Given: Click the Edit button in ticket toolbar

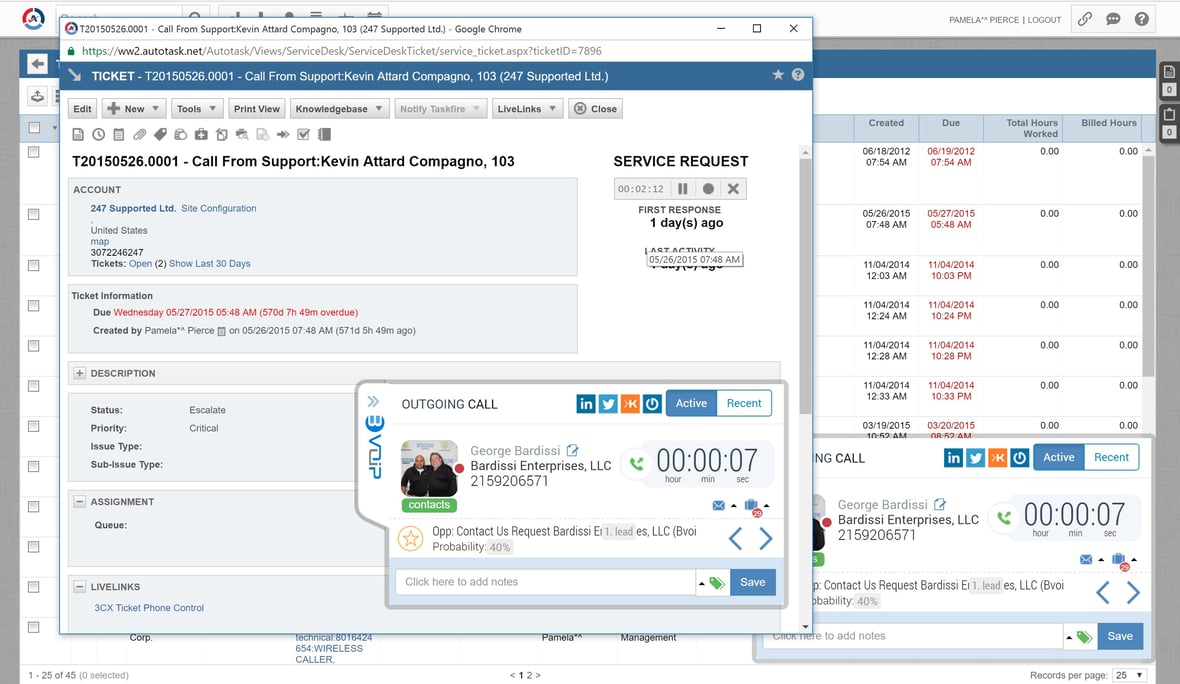Looking at the screenshot, I should click(x=82, y=109).
